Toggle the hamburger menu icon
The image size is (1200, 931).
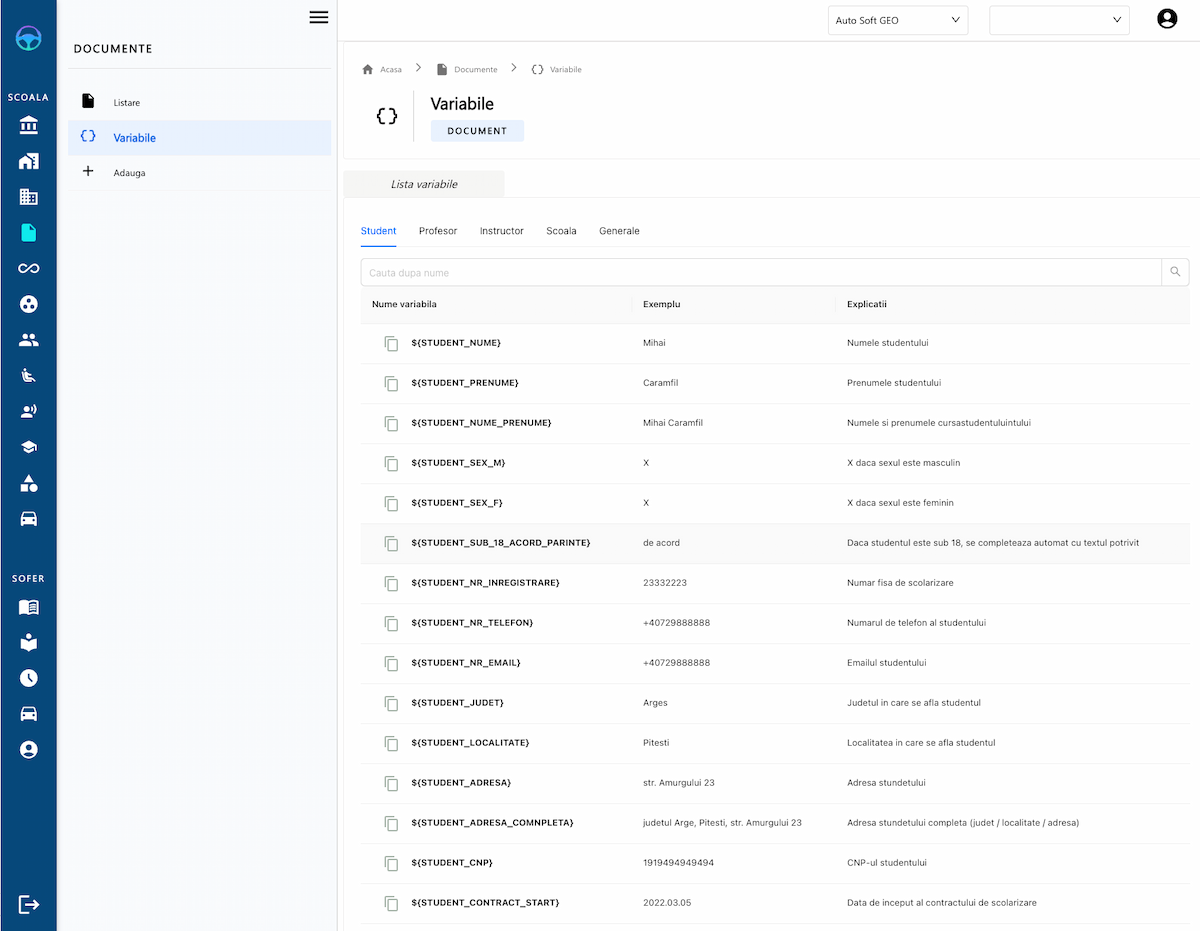pos(319,17)
